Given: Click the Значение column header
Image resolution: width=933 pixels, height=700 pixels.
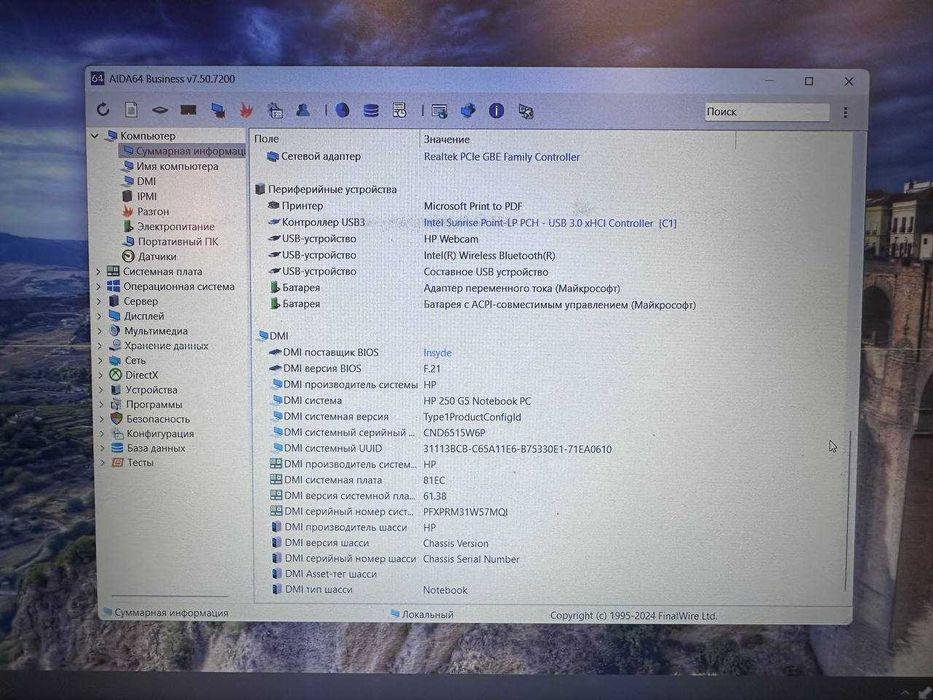Looking at the screenshot, I should (x=446, y=139).
